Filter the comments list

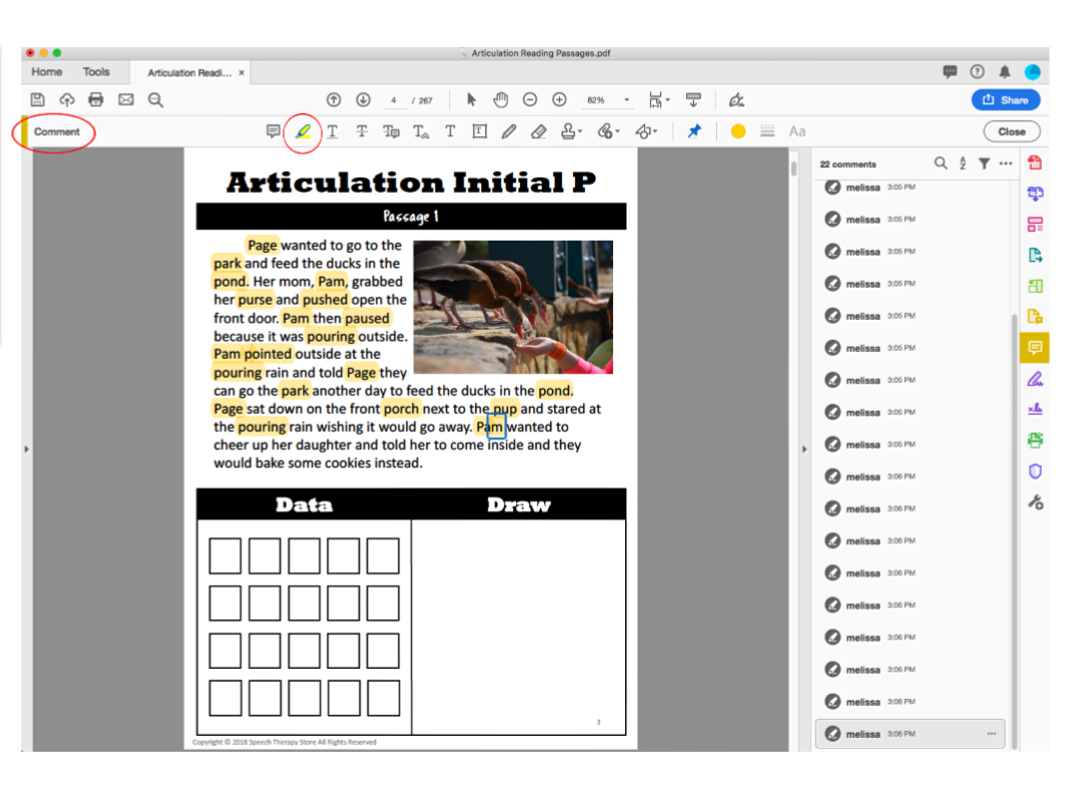[984, 163]
